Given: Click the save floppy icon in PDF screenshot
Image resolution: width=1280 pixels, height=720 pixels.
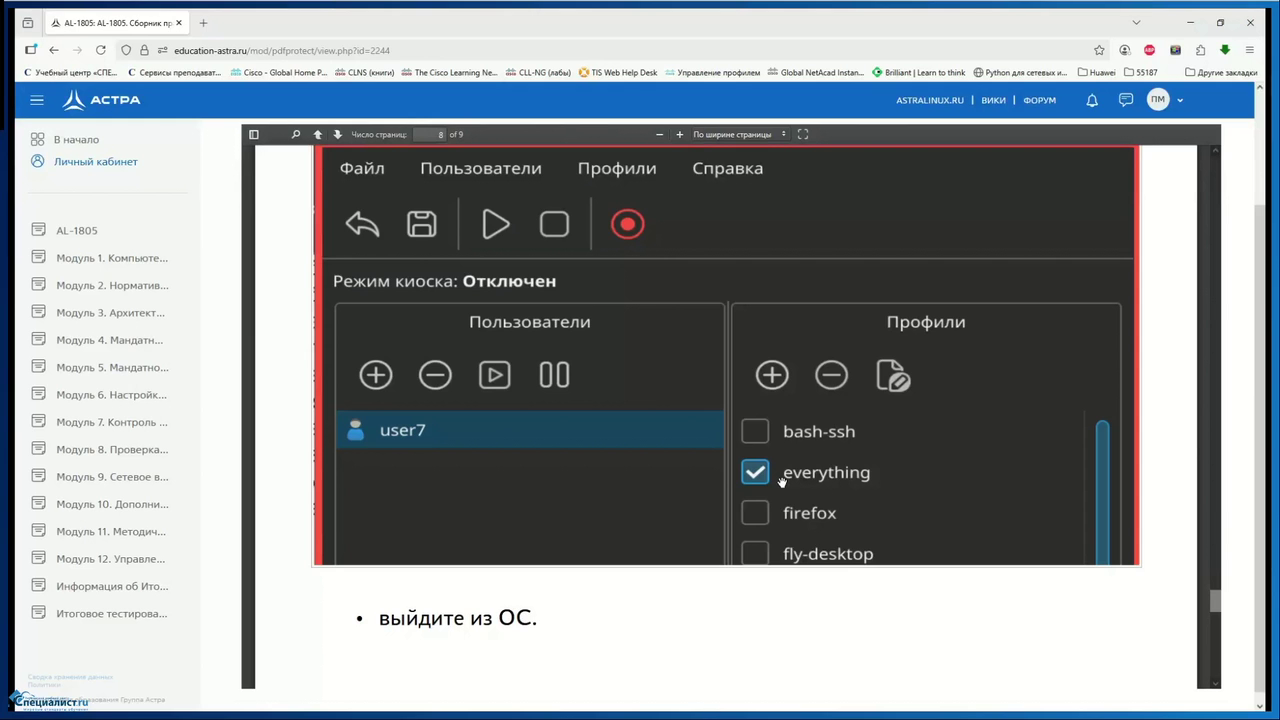Looking at the screenshot, I should click(x=422, y=224).
